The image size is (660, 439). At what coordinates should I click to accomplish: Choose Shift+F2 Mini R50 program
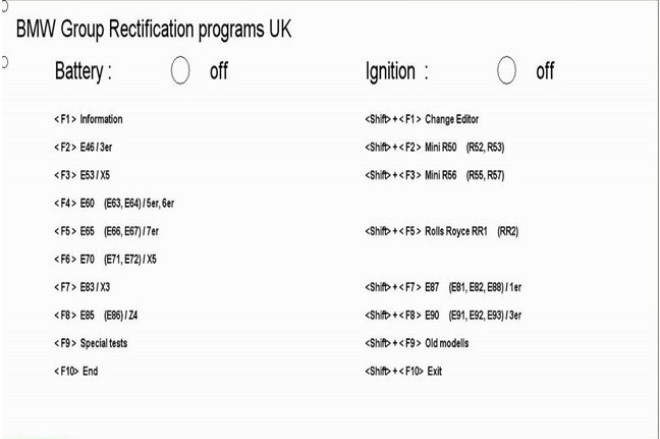click(435, 147)
